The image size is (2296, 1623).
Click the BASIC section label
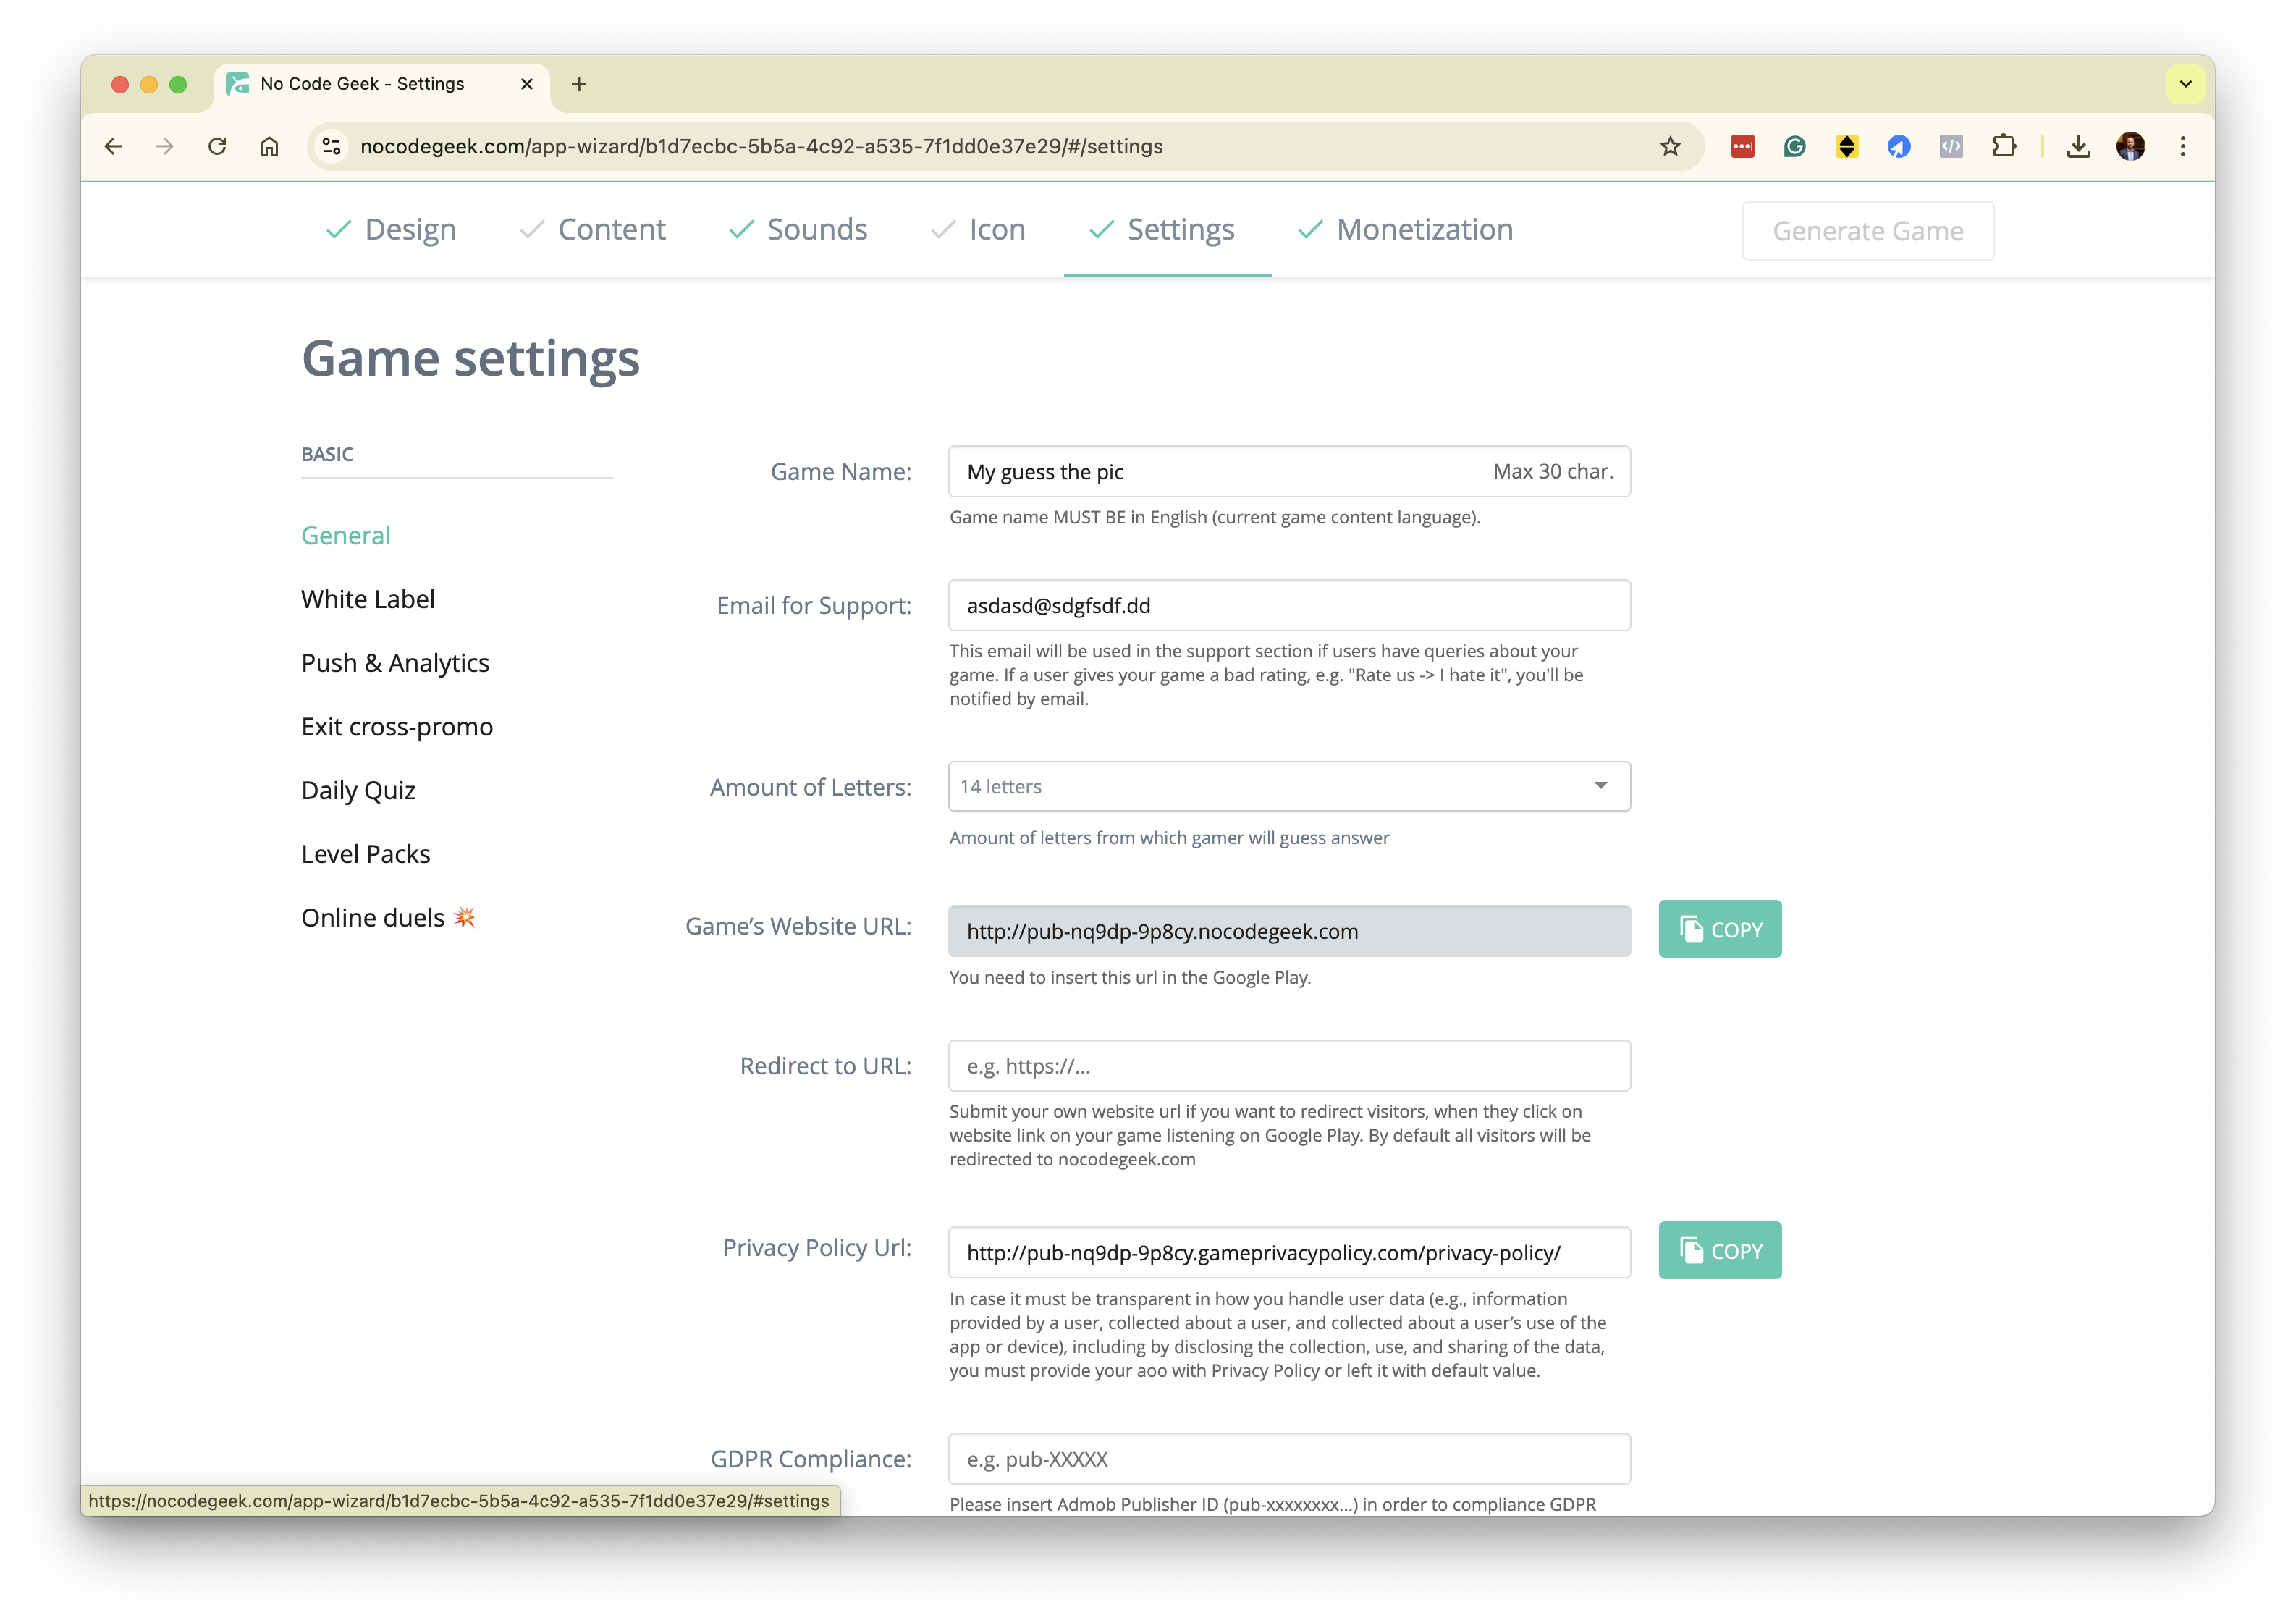point(327,454)
